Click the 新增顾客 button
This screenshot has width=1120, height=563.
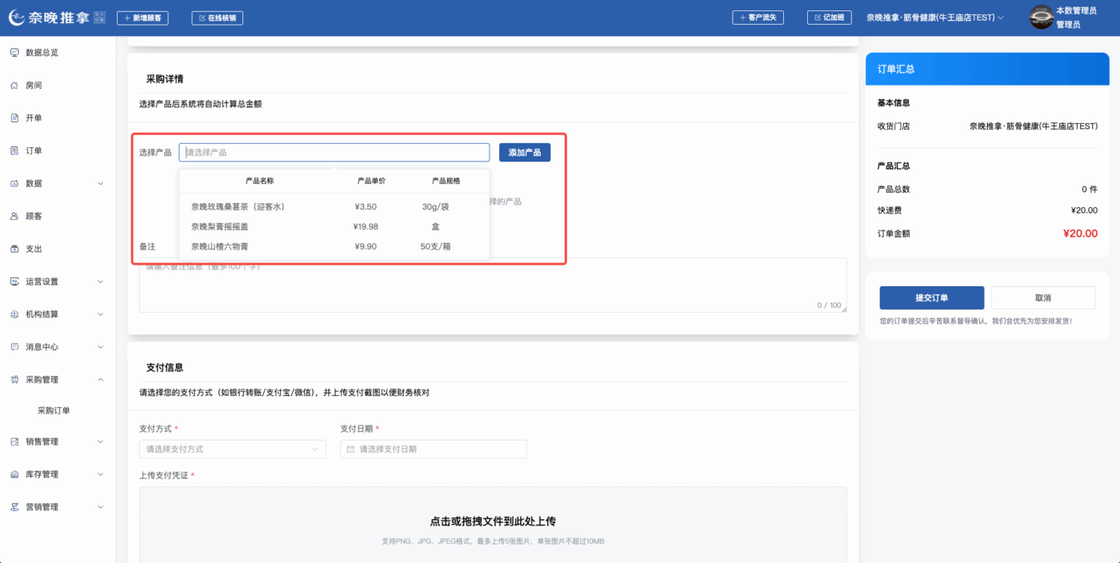(143, 18)
